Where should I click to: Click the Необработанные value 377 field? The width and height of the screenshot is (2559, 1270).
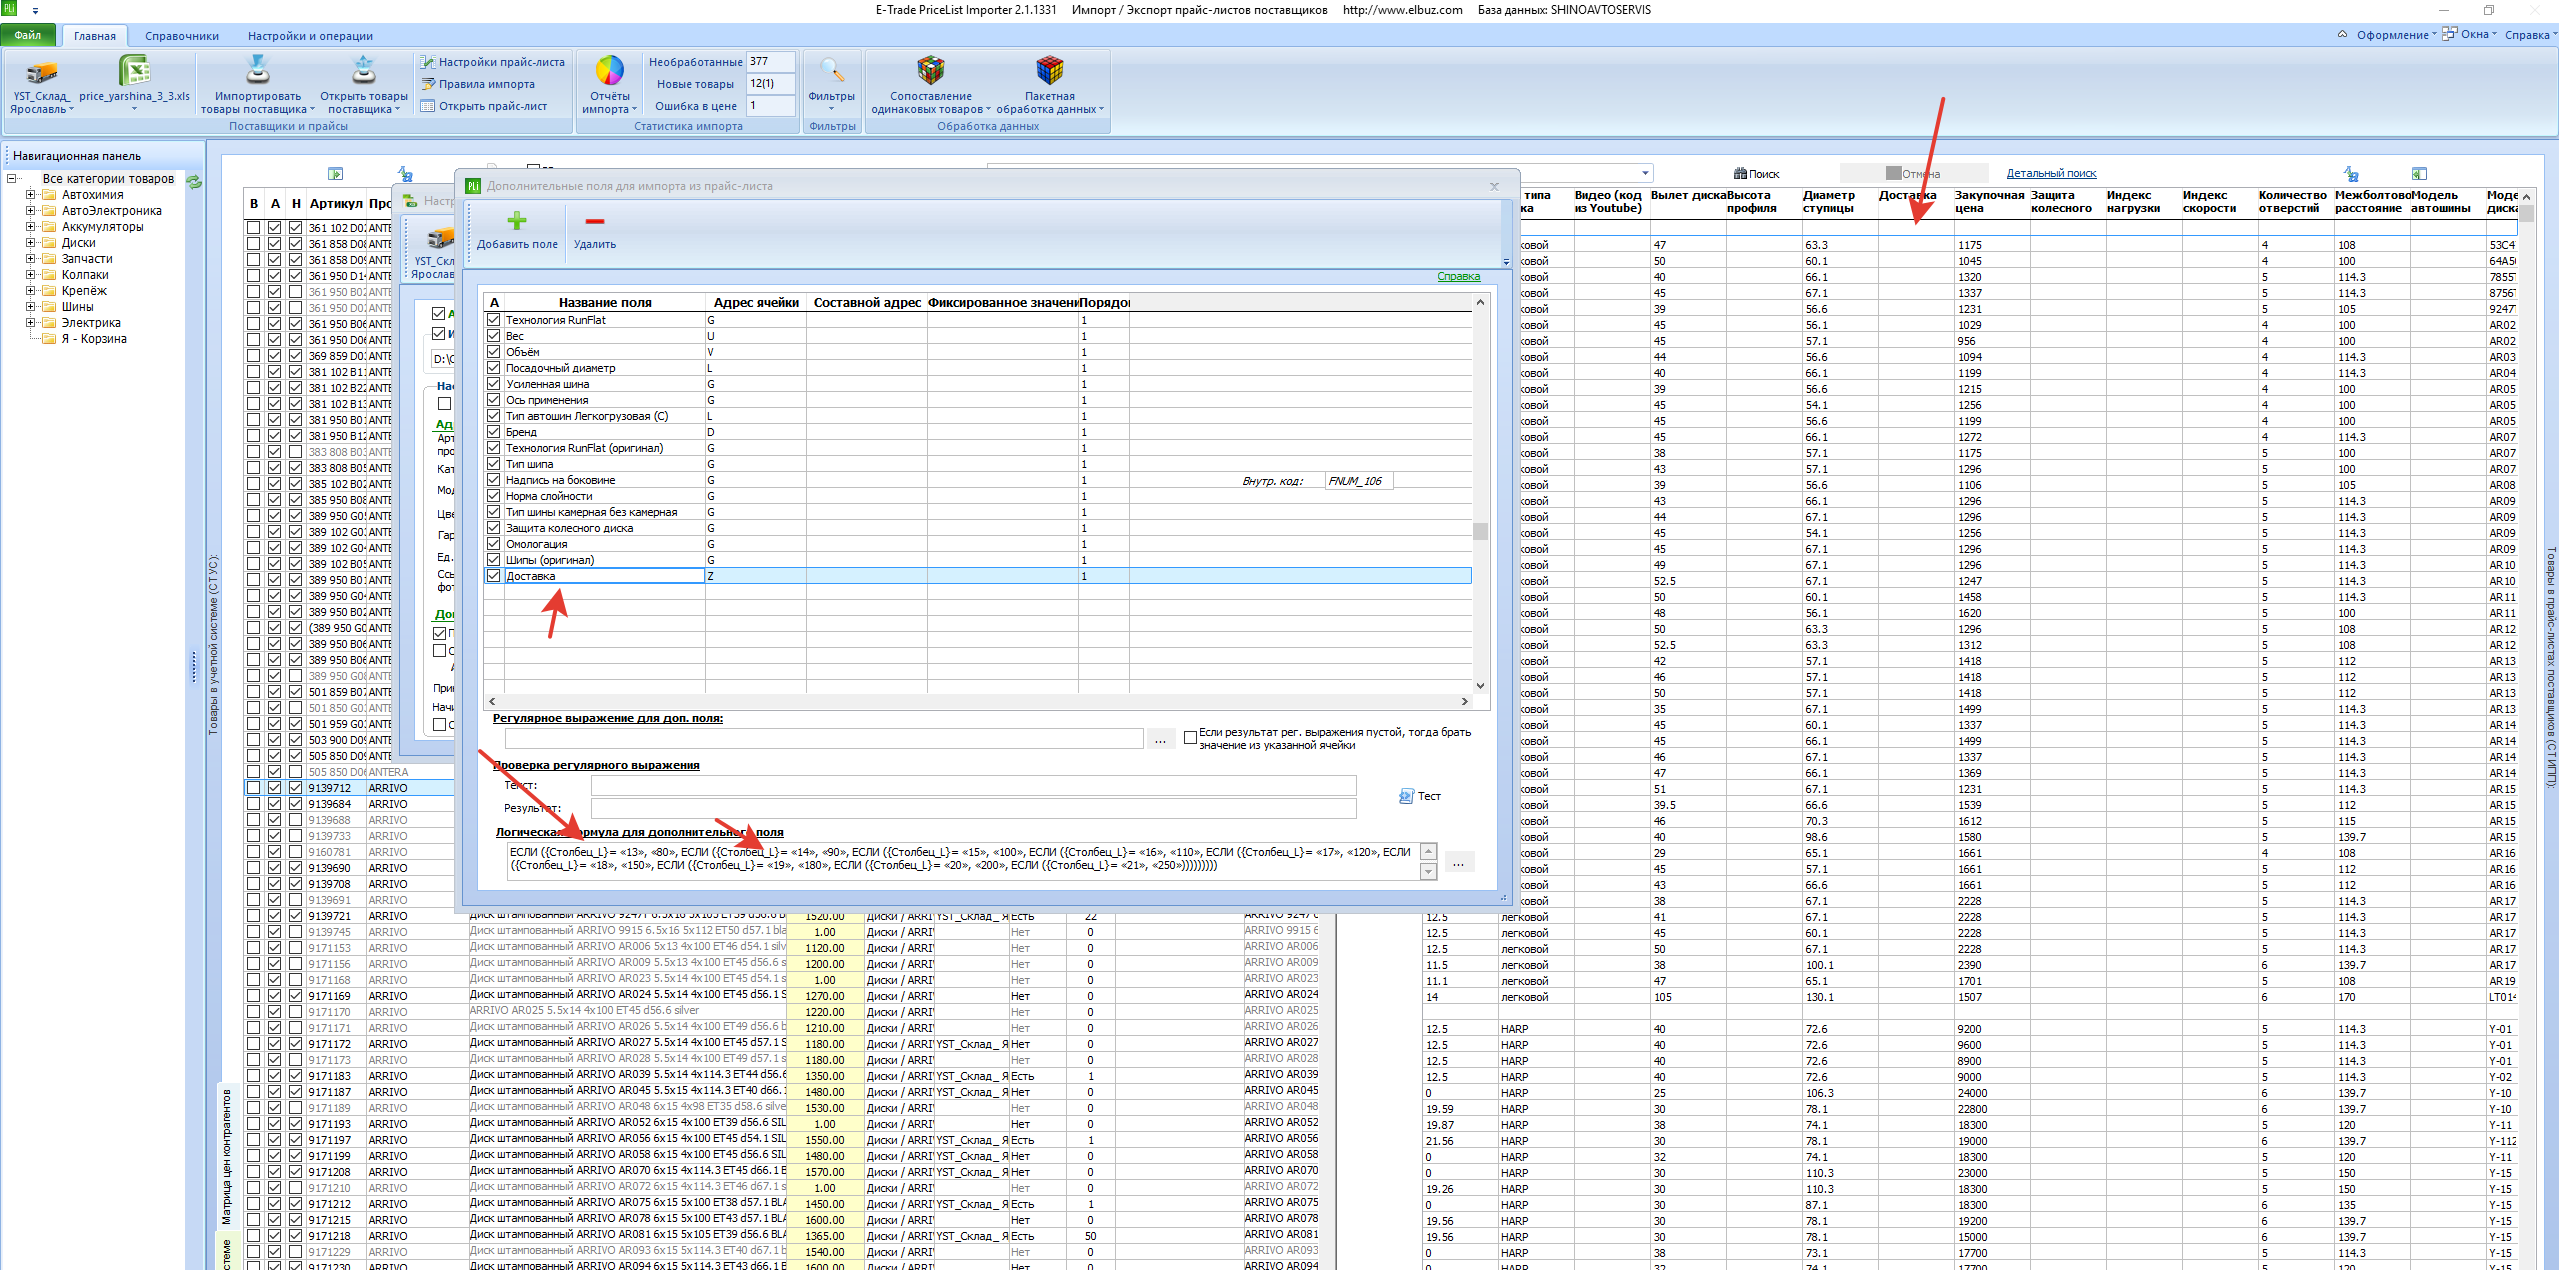pos(770,62)
